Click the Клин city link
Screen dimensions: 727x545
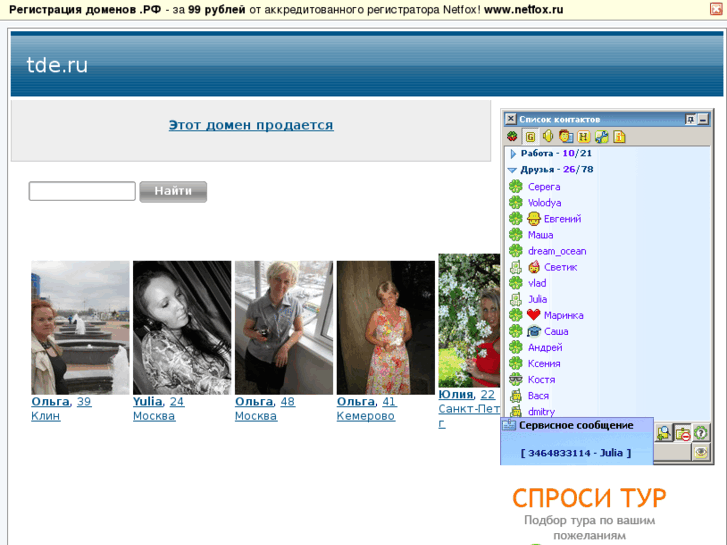pos(45,416)
